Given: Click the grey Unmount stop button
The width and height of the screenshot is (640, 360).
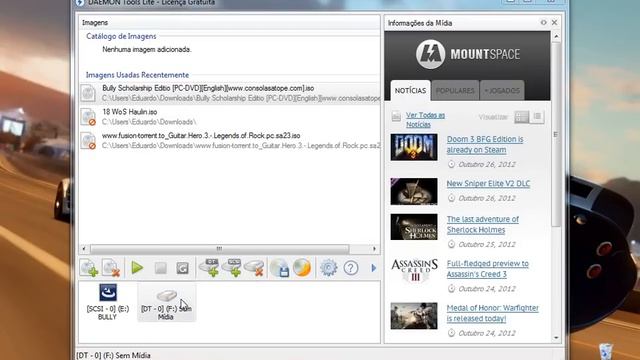Looking at the screenshot, I should [x=160, y=268].
